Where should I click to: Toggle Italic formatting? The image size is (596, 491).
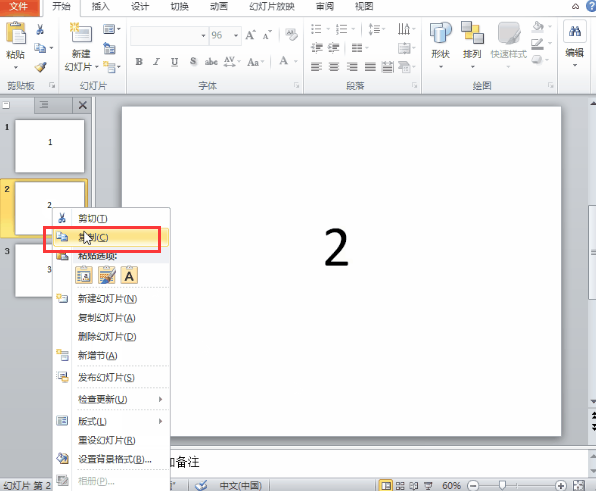(x=156, y=62)
